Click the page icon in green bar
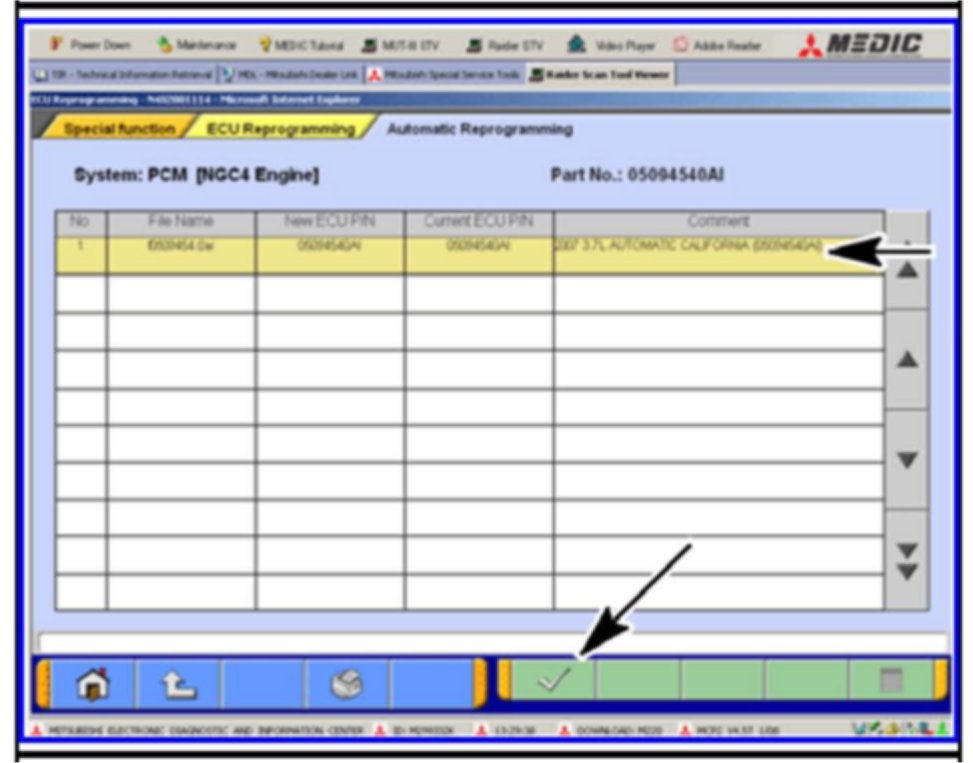Viewport: 973px width, 763px height. coord(888,682)
